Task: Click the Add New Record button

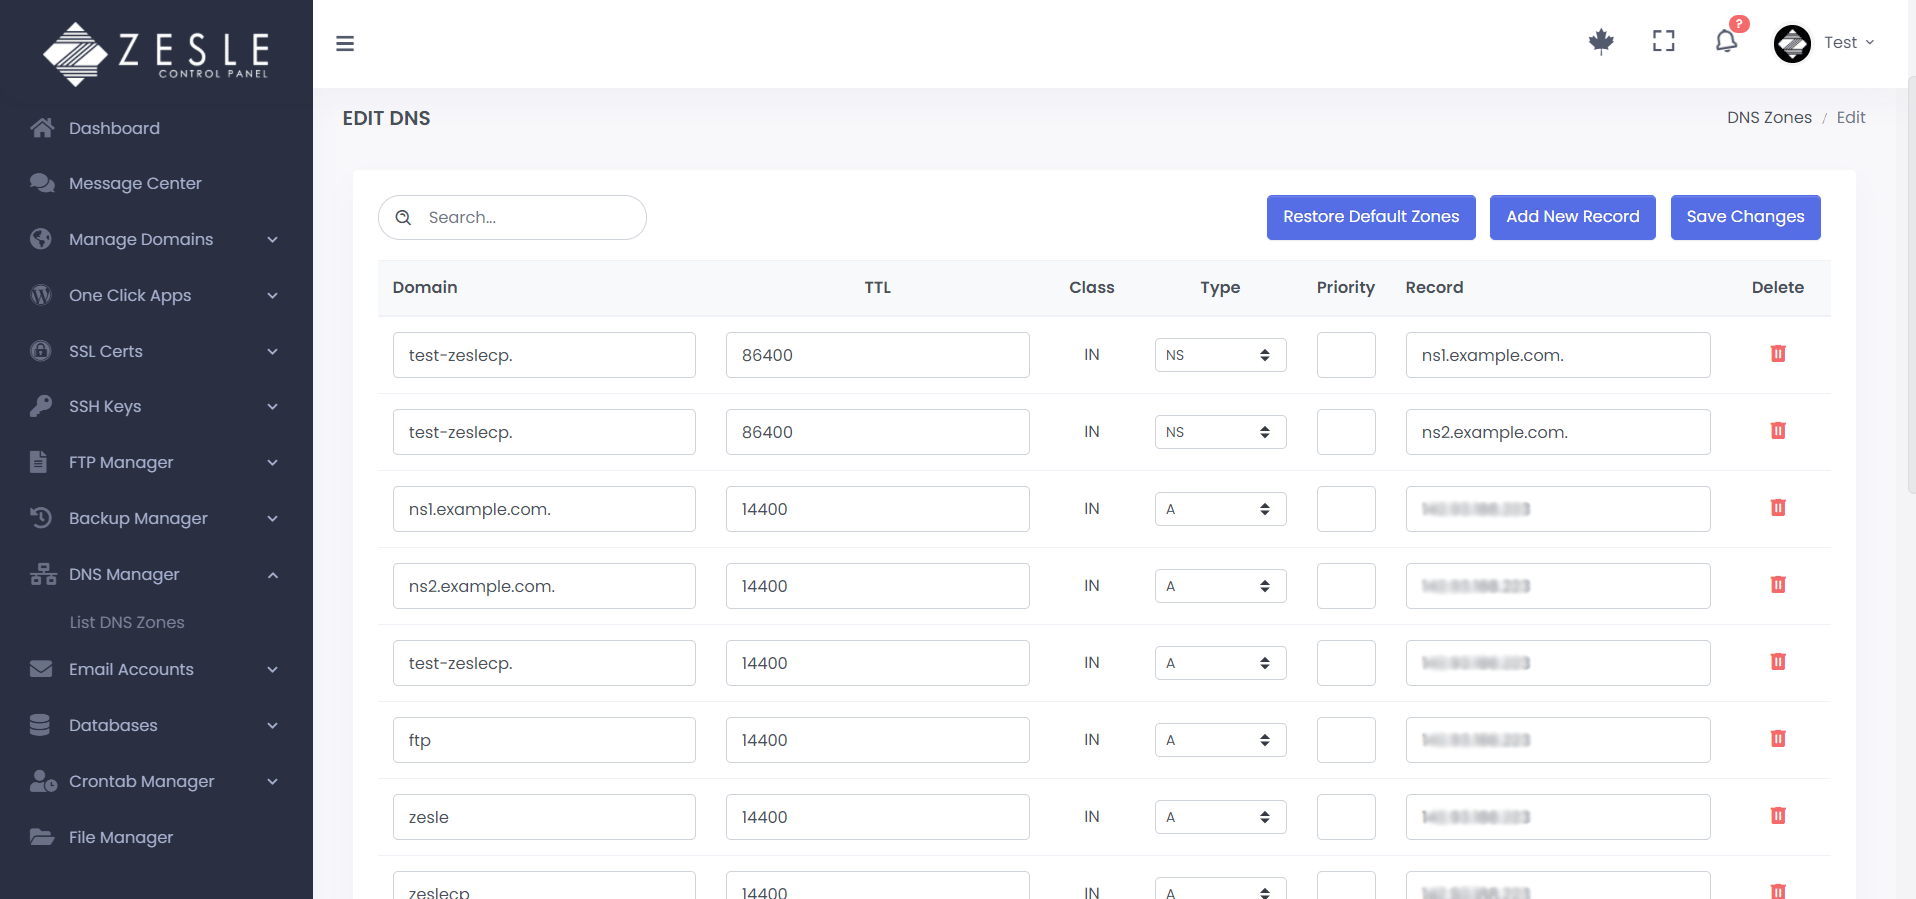Action: pos(1572,217)
